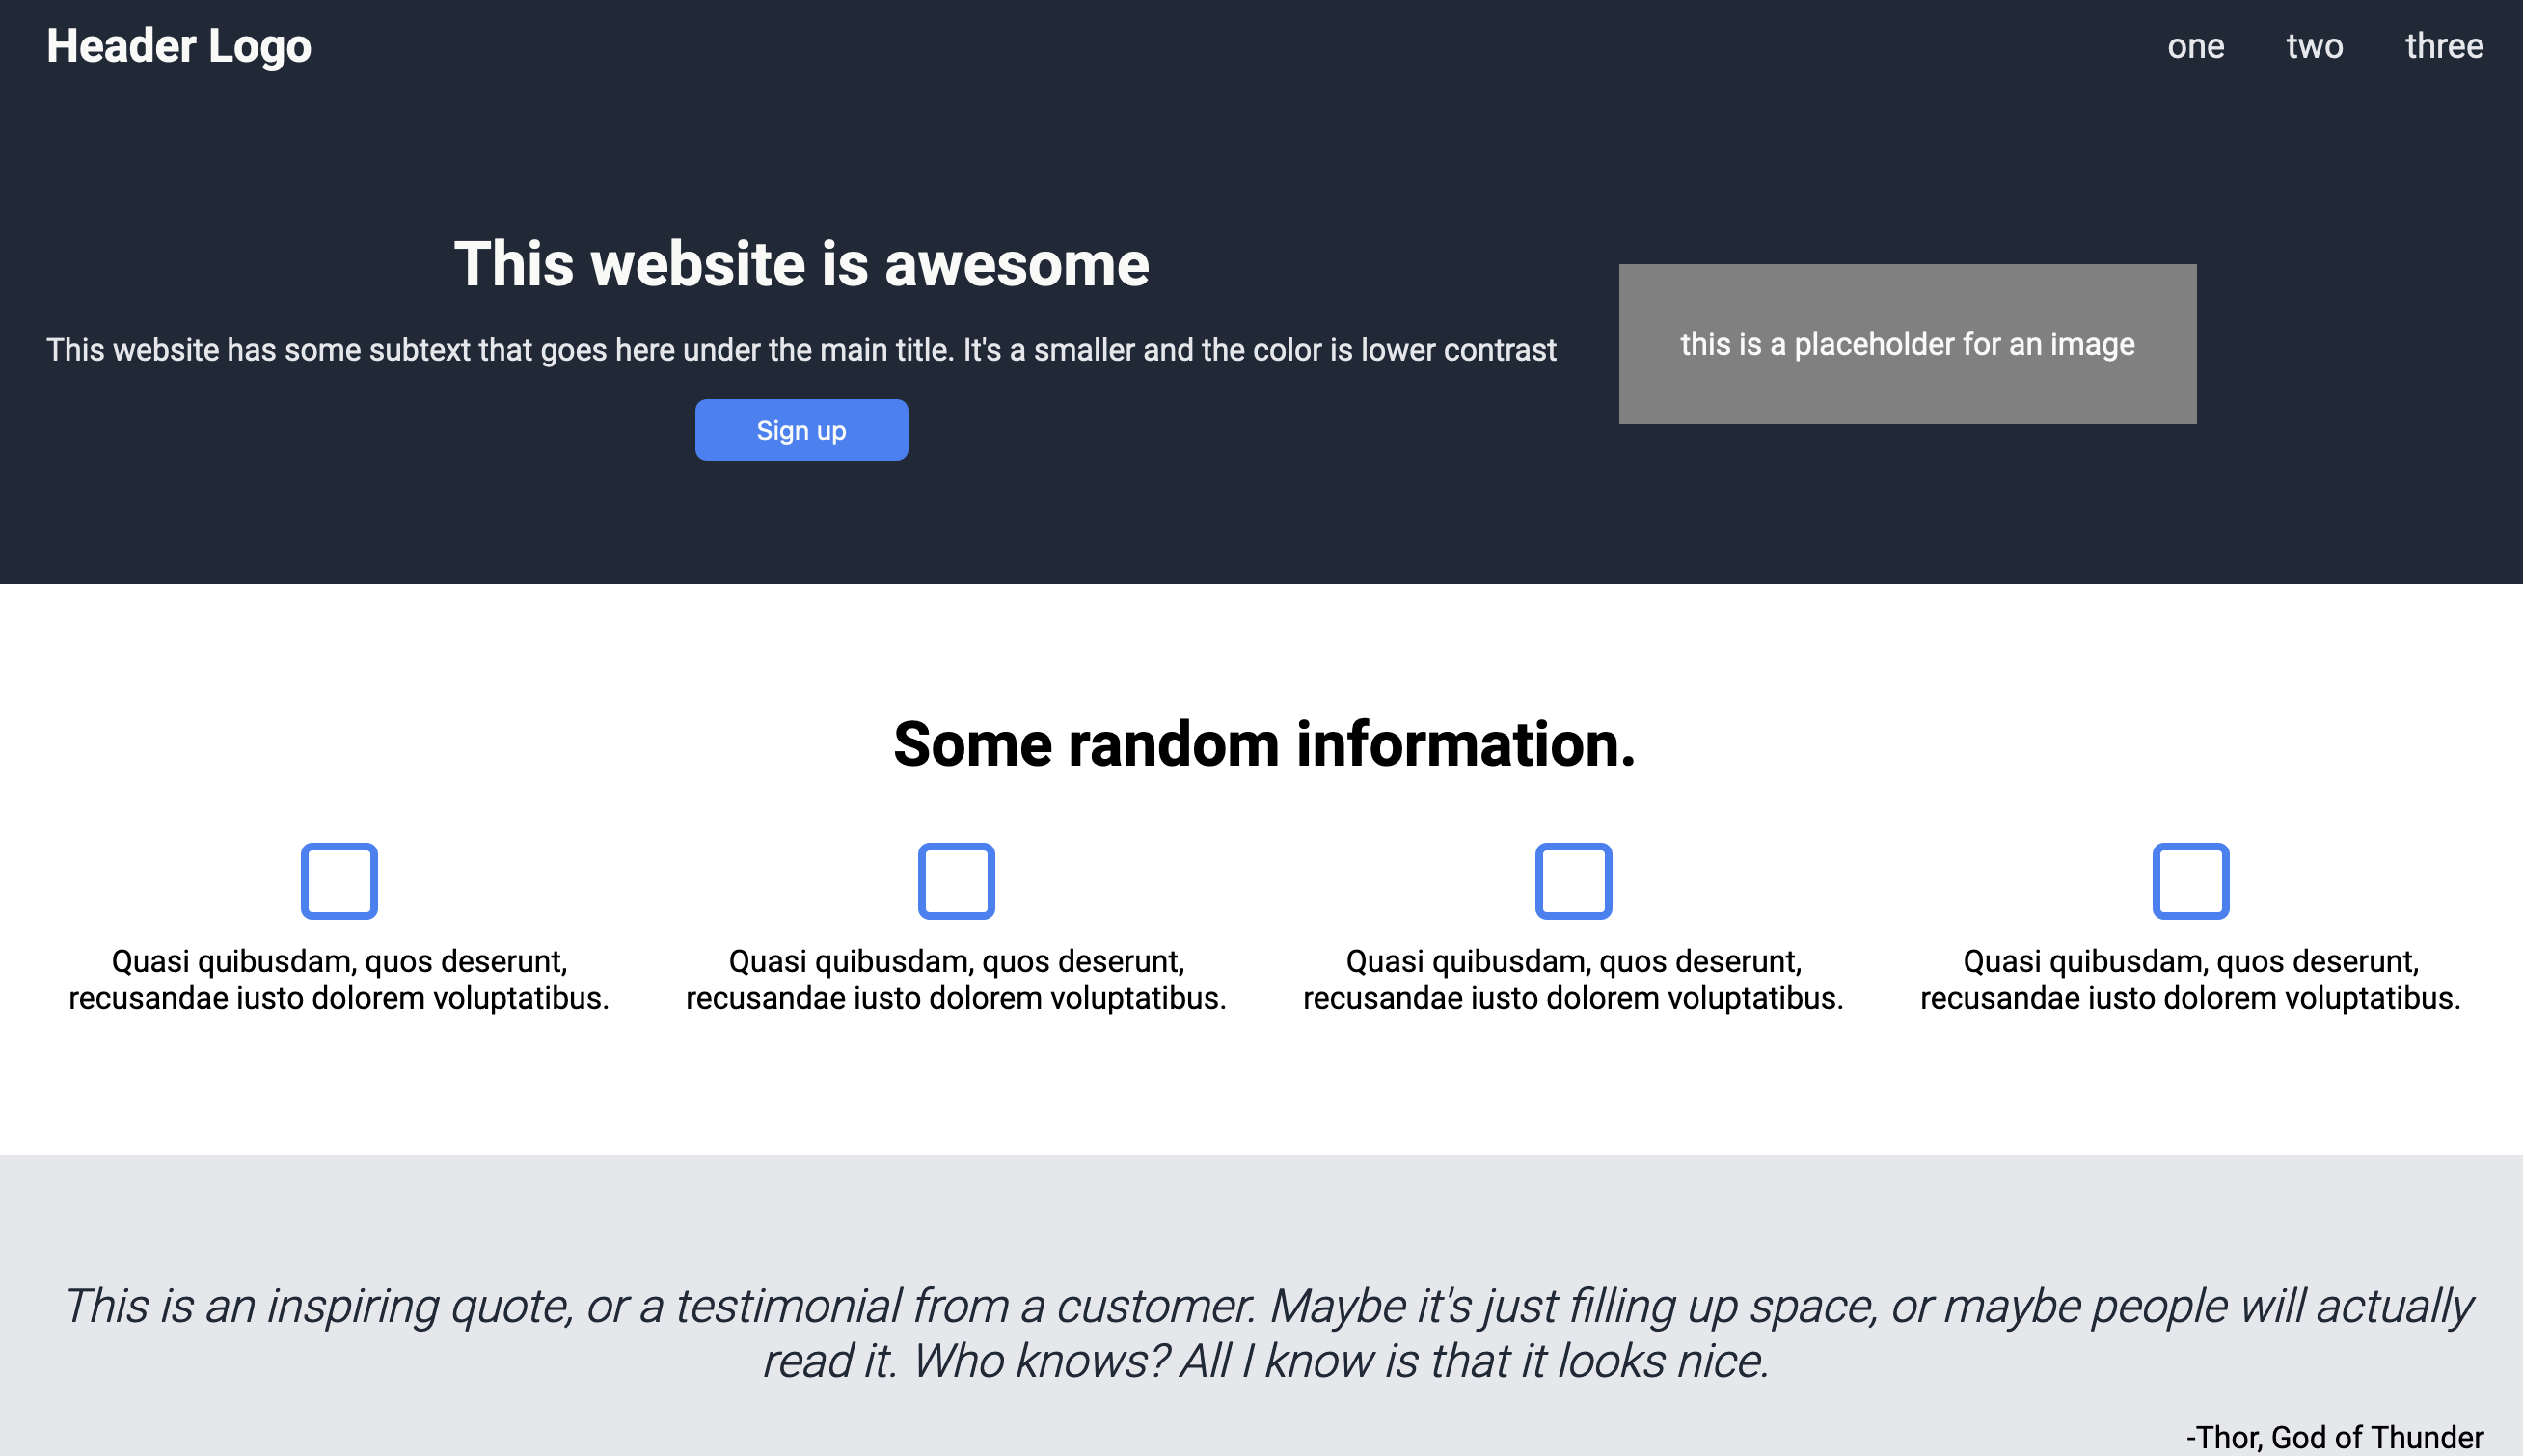
Task: Click the inspiring customer quote text
Action: click(x=1261, y=1330)
